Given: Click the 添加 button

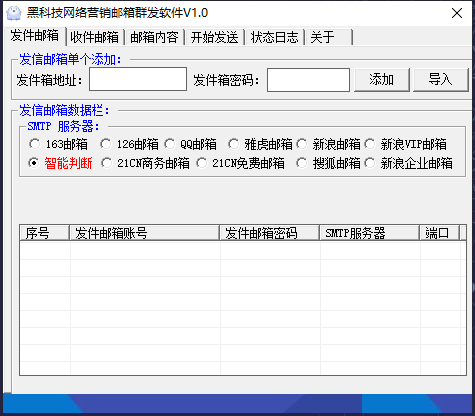Looking at the screenshot, I should [382, 80].
